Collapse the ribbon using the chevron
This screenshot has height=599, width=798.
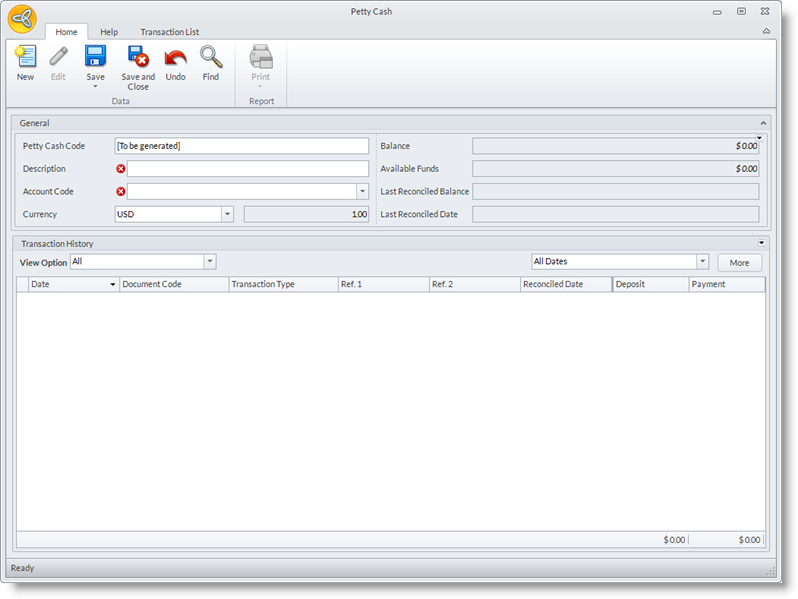click(766, 32)
